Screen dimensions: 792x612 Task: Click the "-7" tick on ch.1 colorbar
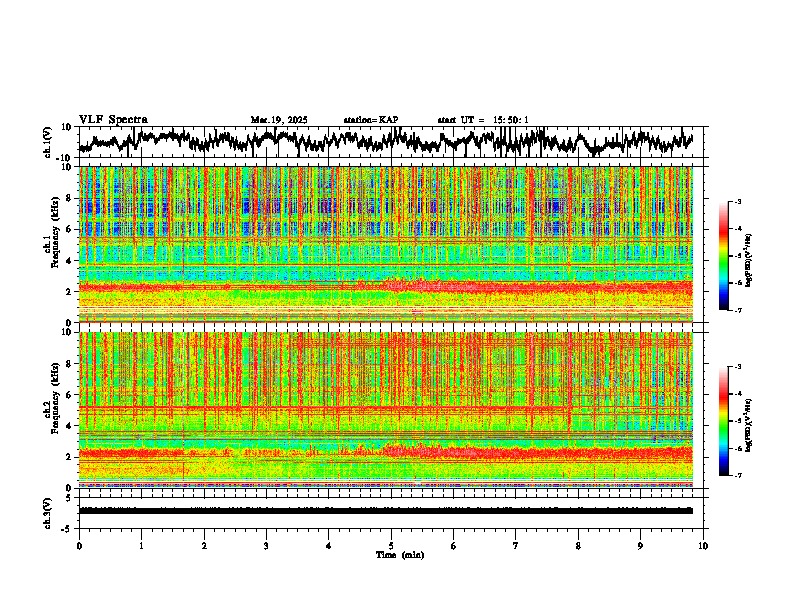pyautogui.click(x=737, y=310)
